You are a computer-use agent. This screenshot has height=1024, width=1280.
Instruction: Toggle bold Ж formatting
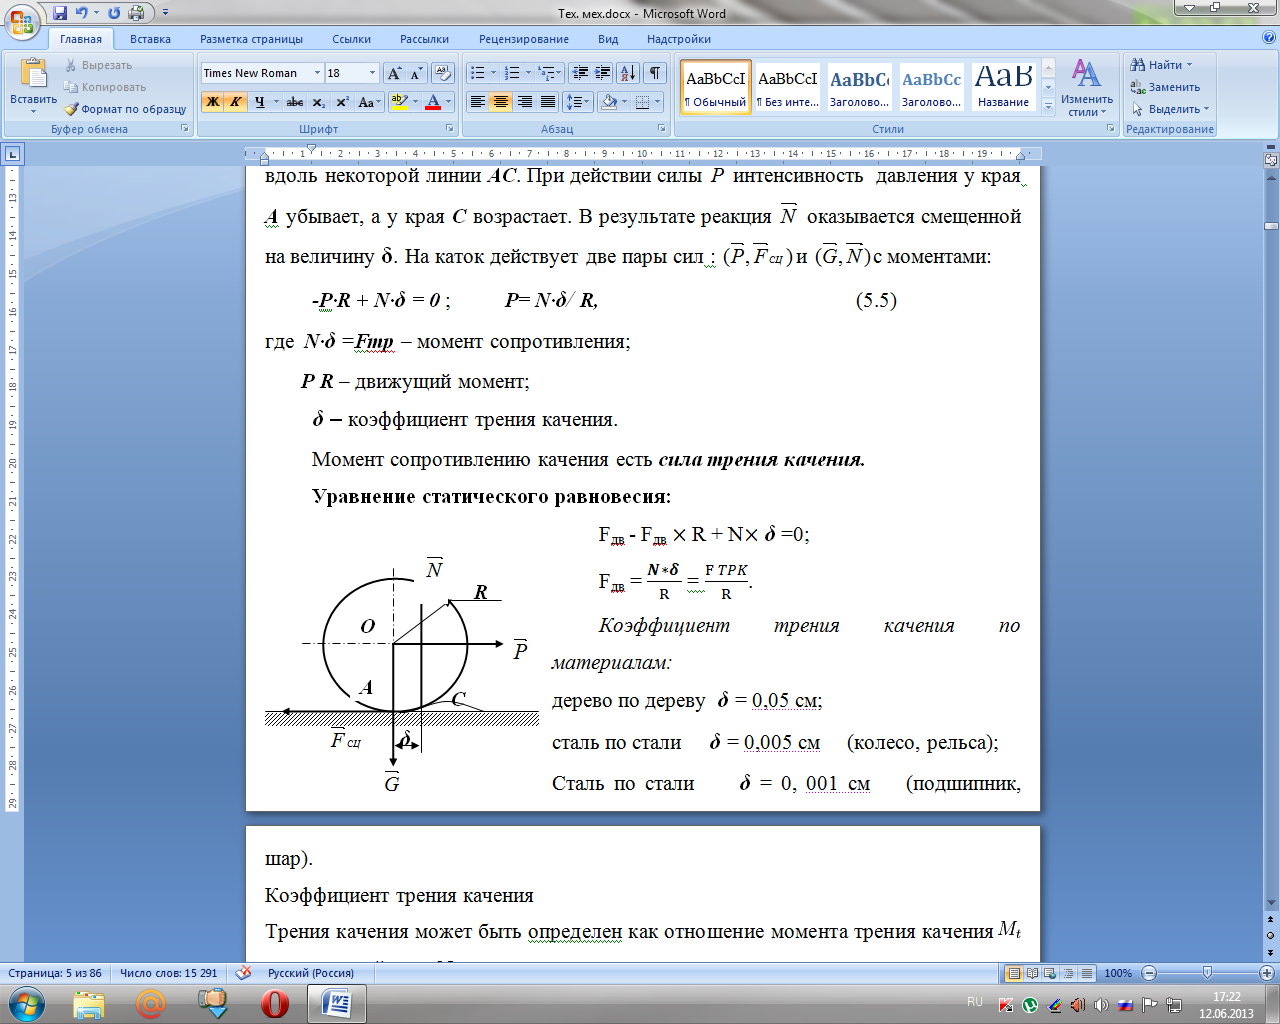tap(212, 102)
